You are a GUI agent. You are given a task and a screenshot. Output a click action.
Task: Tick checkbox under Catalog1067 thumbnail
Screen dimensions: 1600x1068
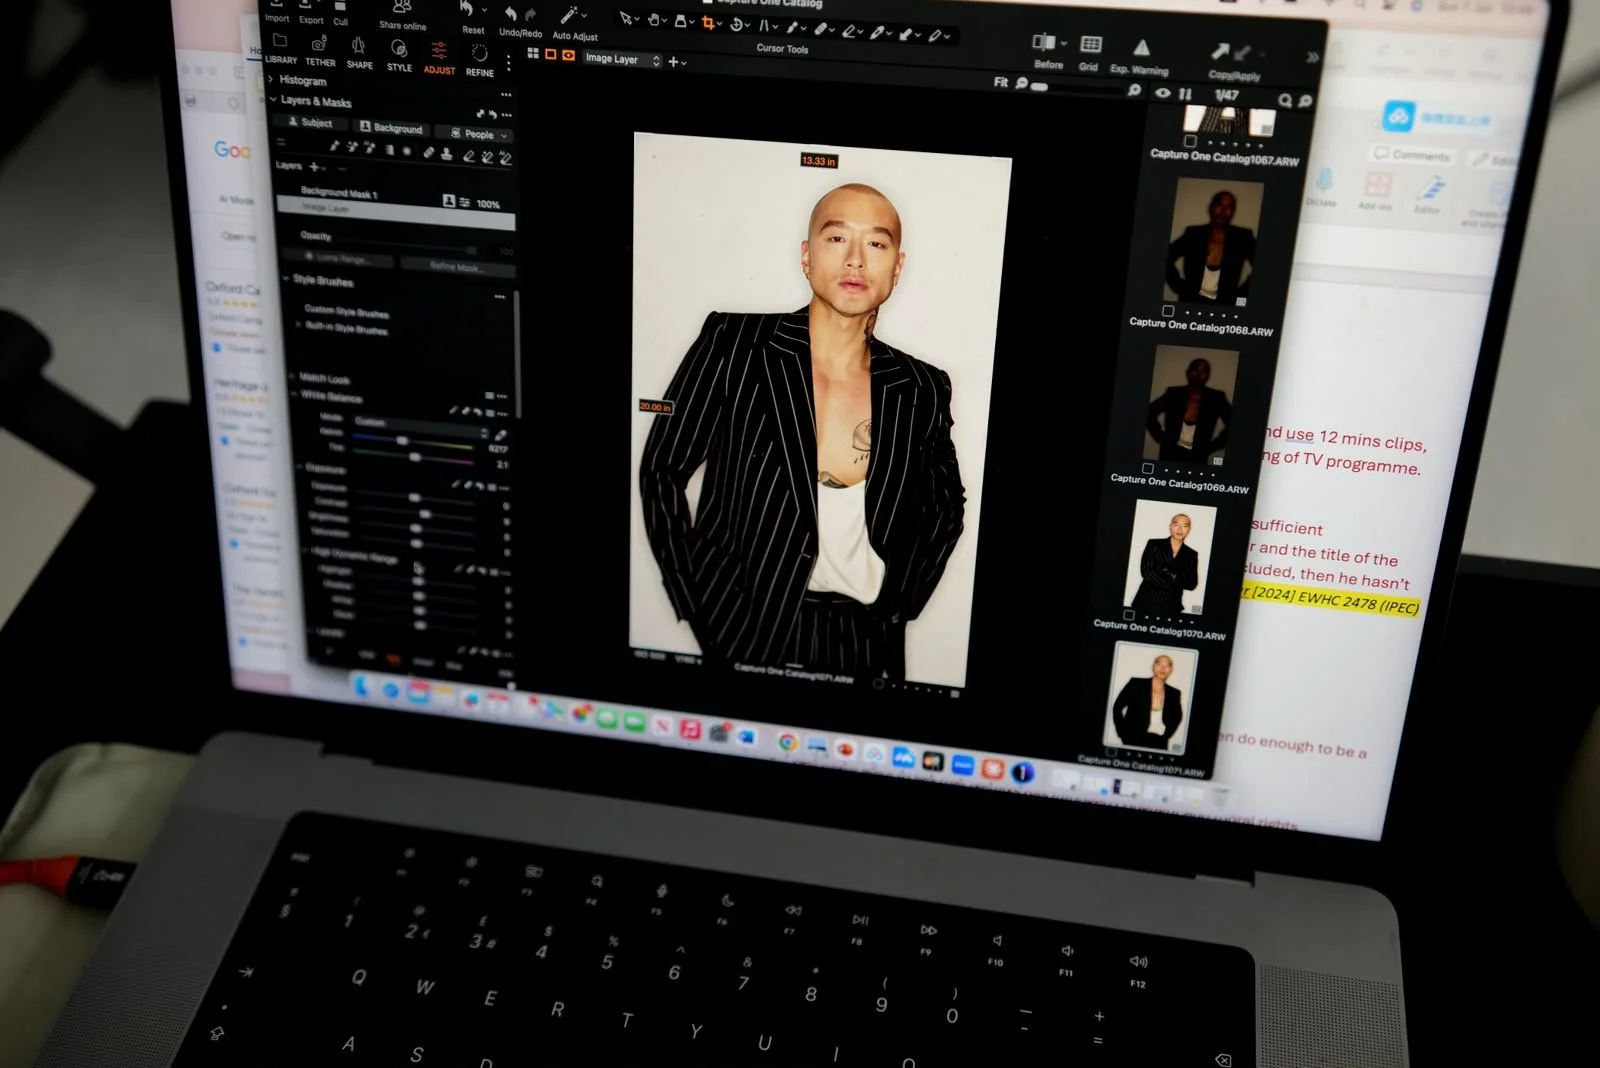(x=1190, y=142)
